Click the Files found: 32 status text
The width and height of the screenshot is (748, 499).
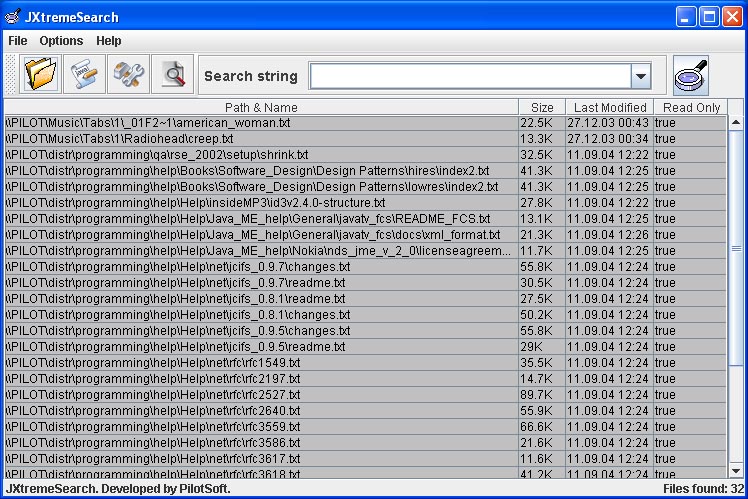[x=703, y=489]
